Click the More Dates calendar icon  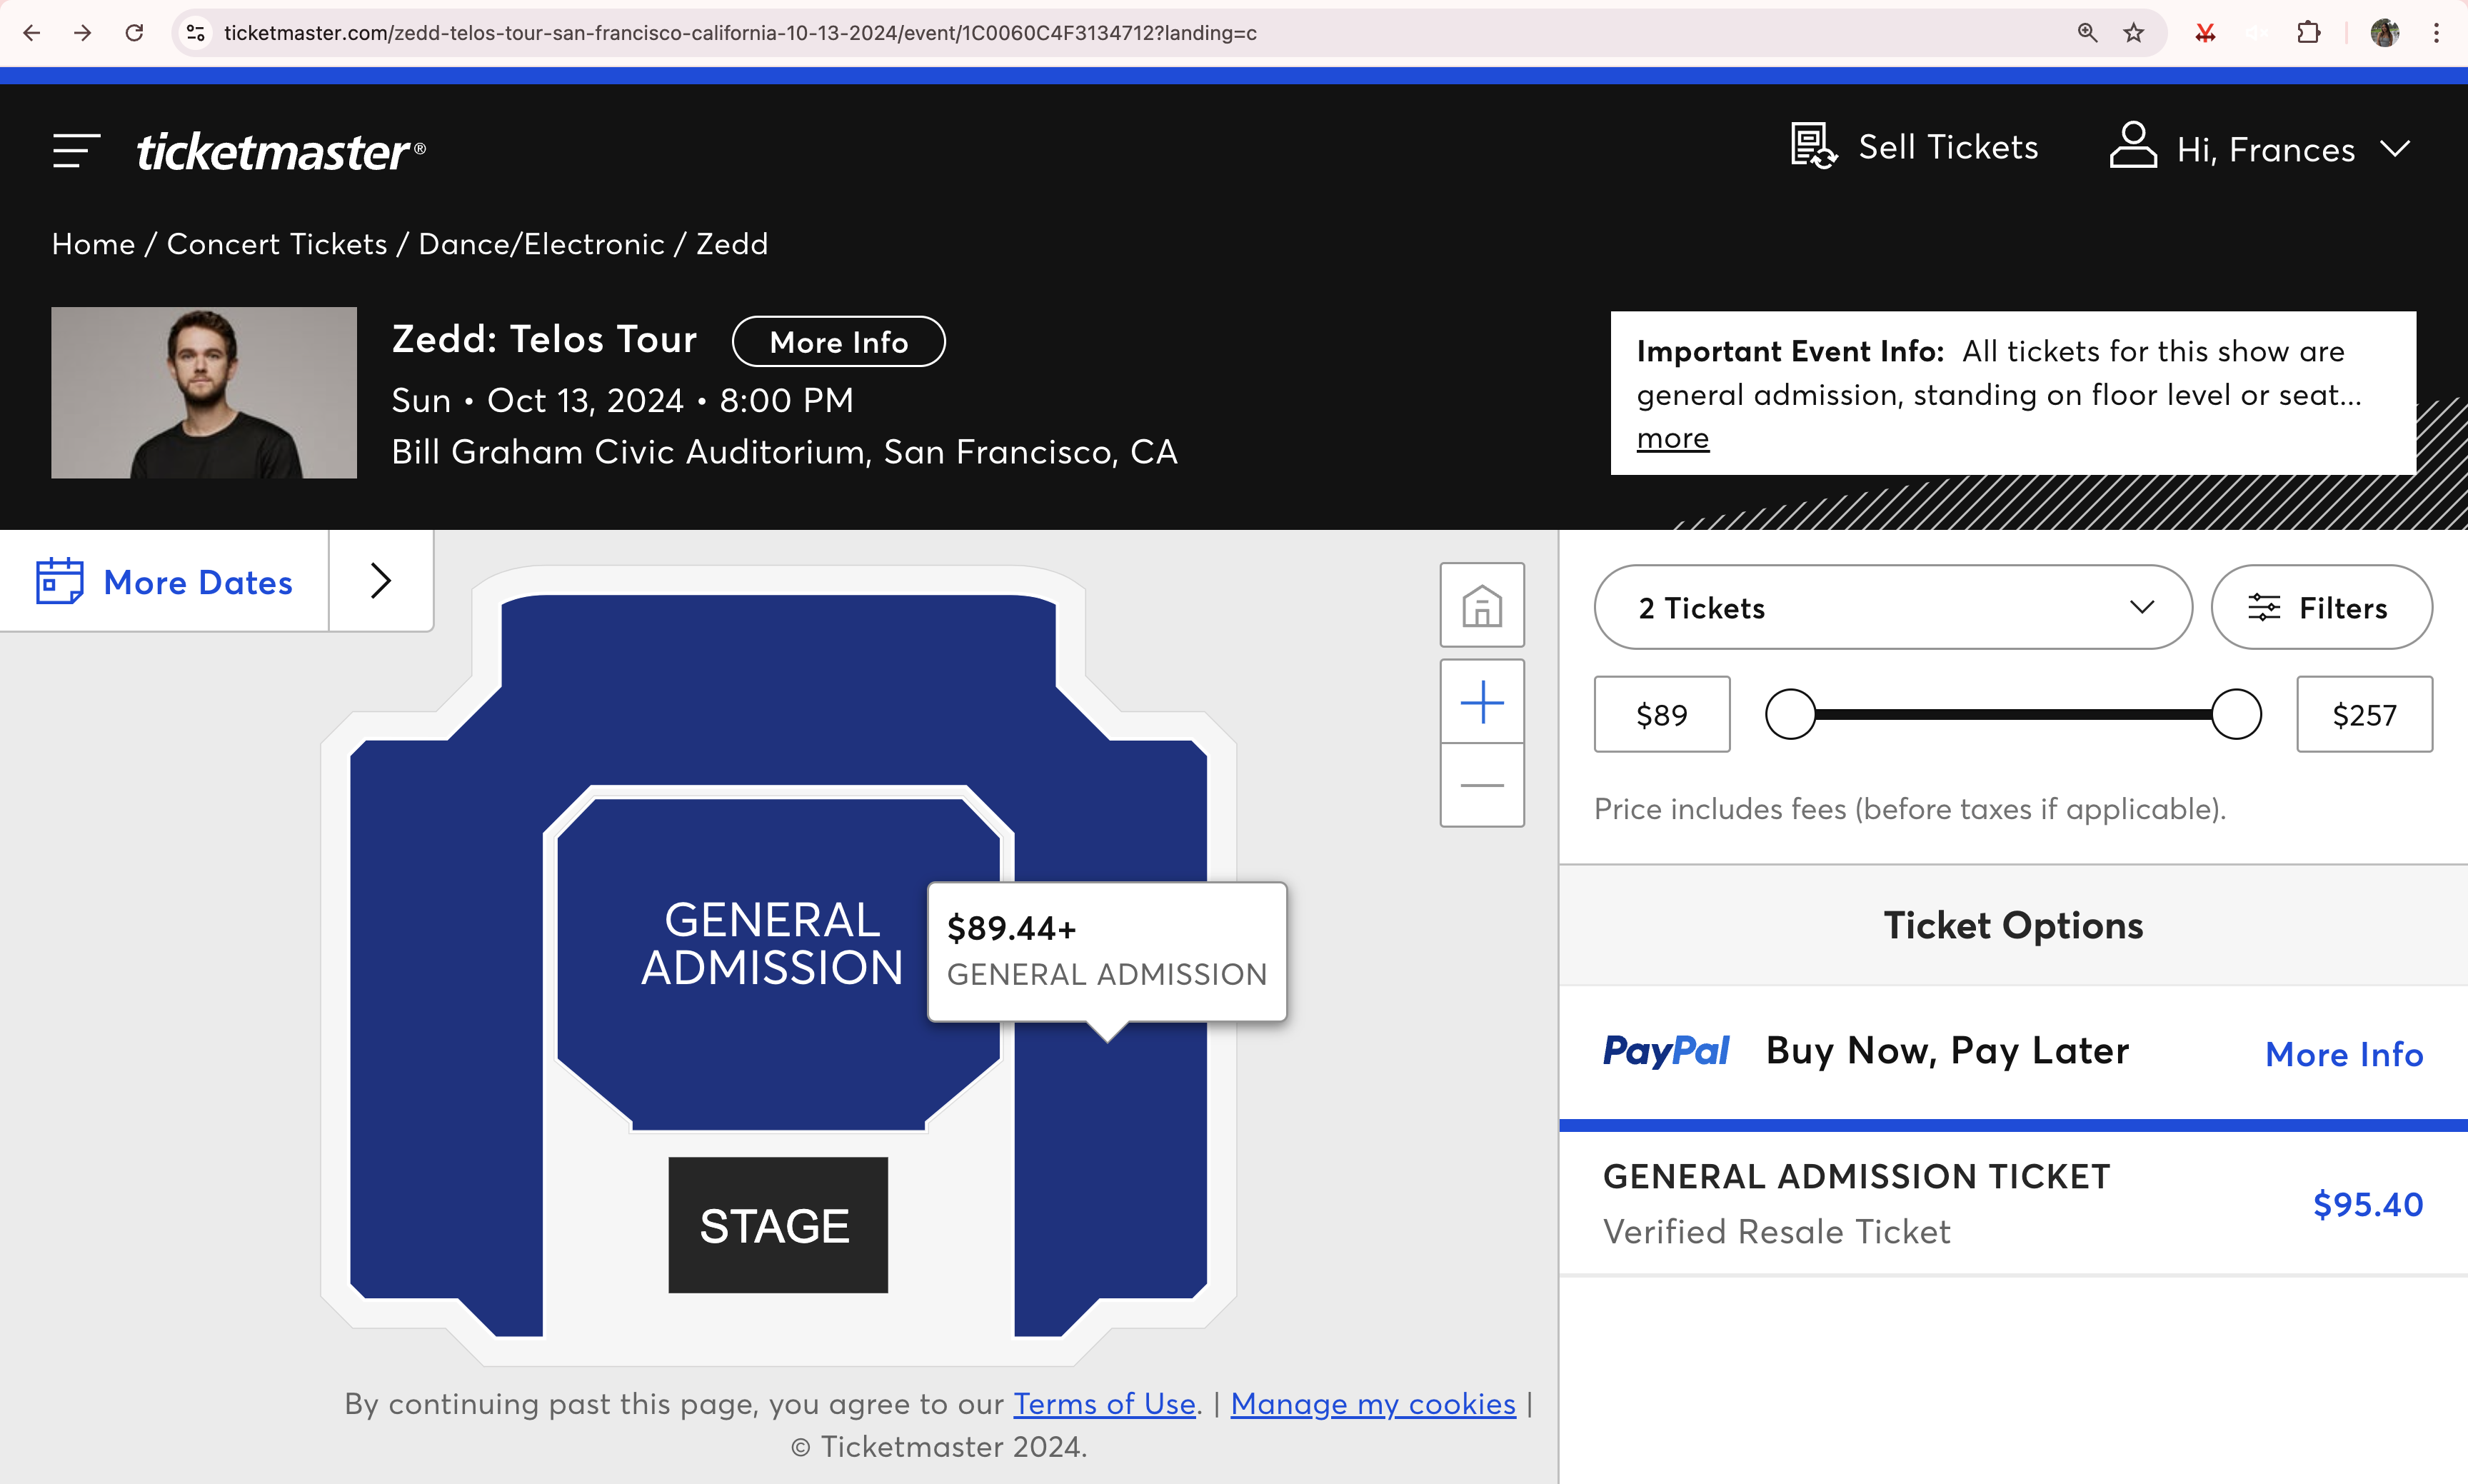click(x=60, y=581)
